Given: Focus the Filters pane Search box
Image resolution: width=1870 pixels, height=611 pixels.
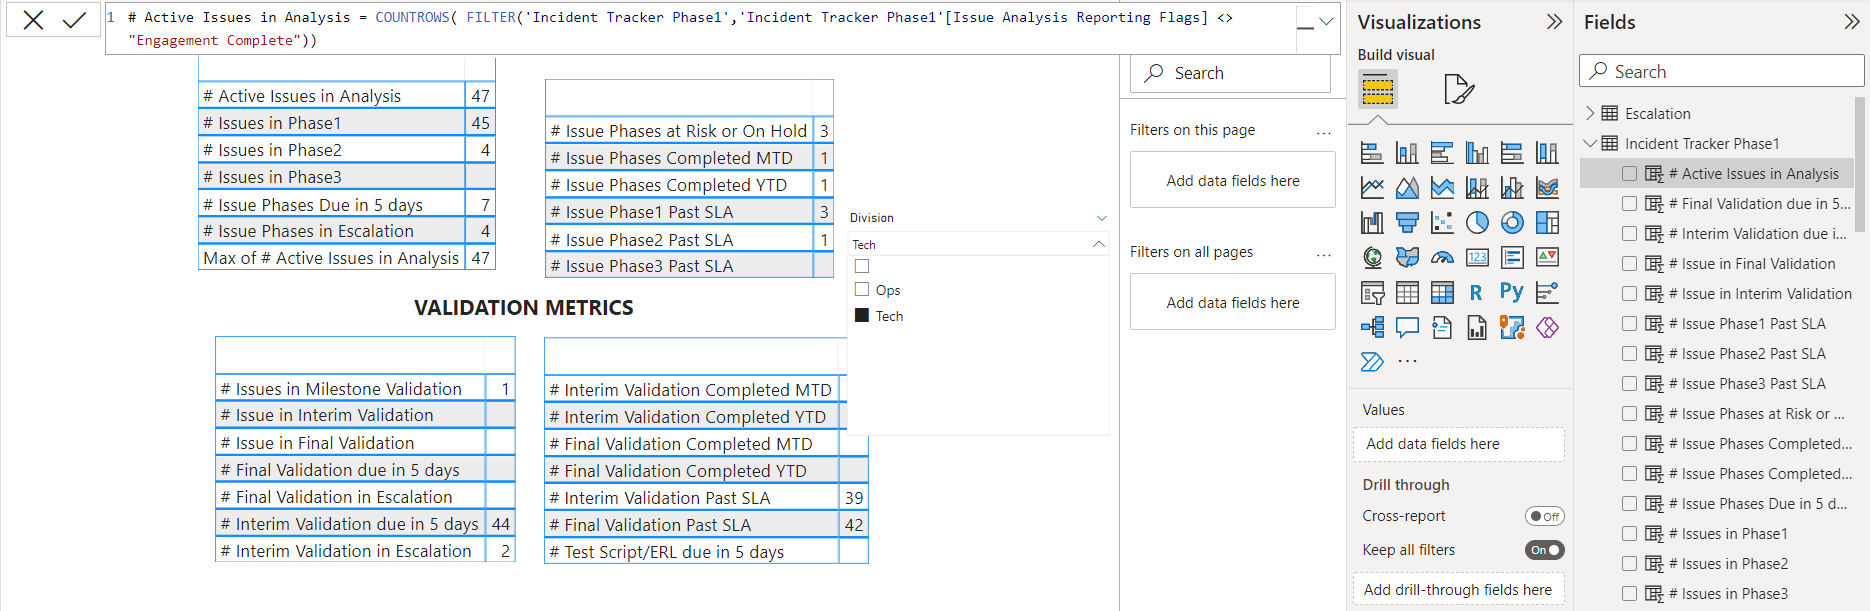Looking at the screenshot, I should pyautogui.click(x=1230, y=73).
